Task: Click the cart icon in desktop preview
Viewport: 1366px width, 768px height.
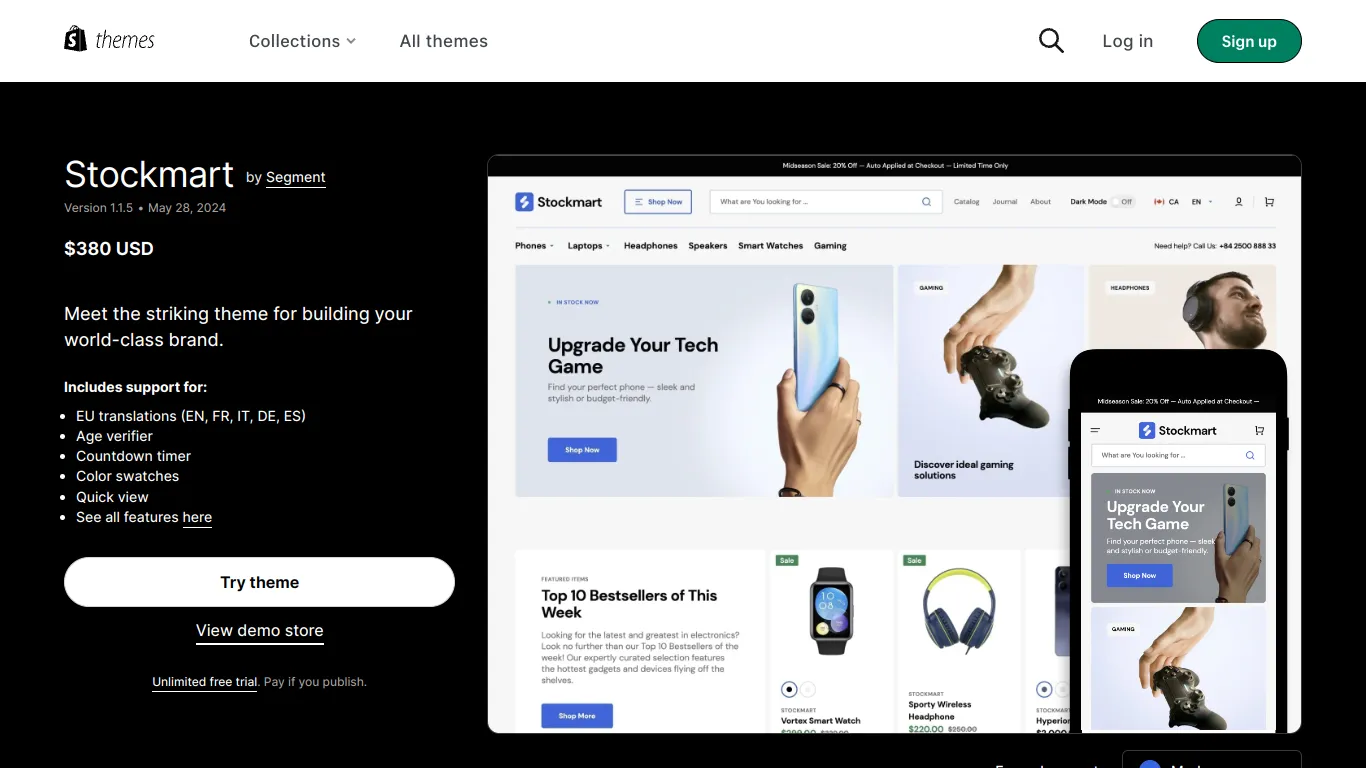Action: pos(1269,202)
